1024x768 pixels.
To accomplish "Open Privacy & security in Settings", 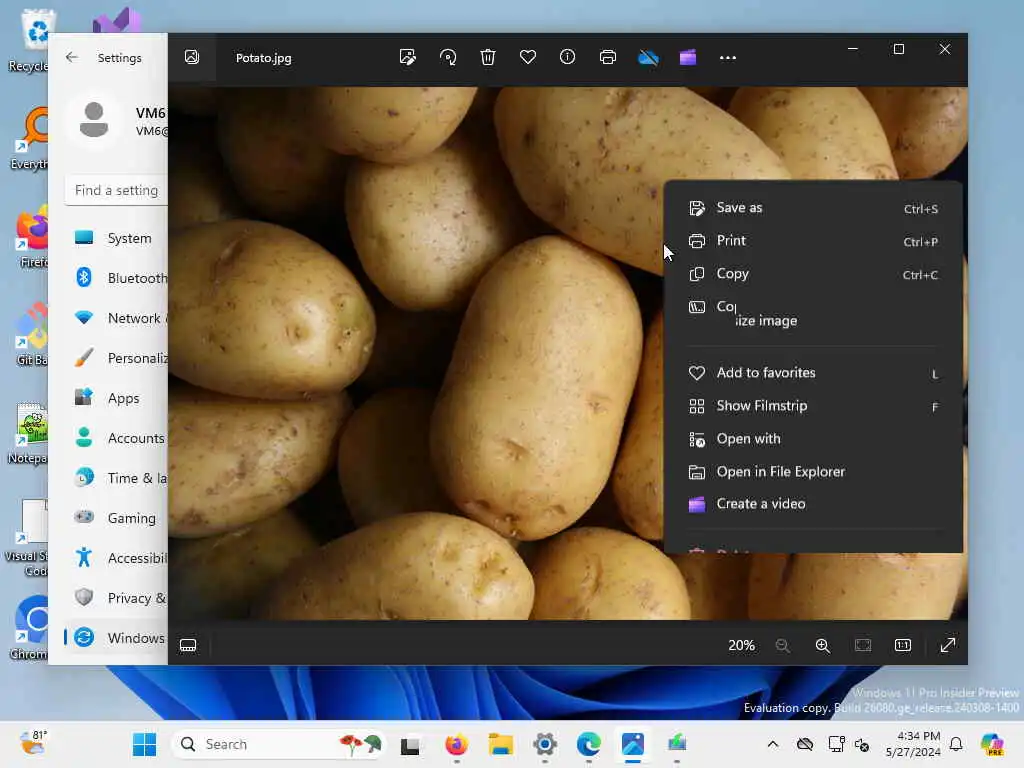I will (118, 598).
